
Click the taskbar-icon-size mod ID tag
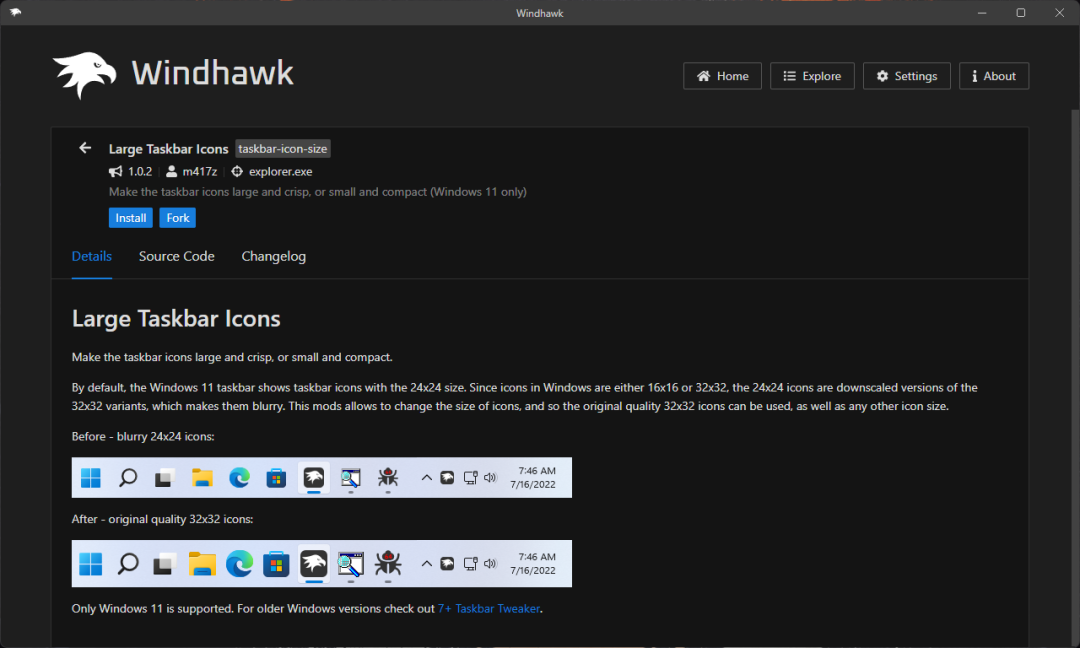tap(283, 149)
